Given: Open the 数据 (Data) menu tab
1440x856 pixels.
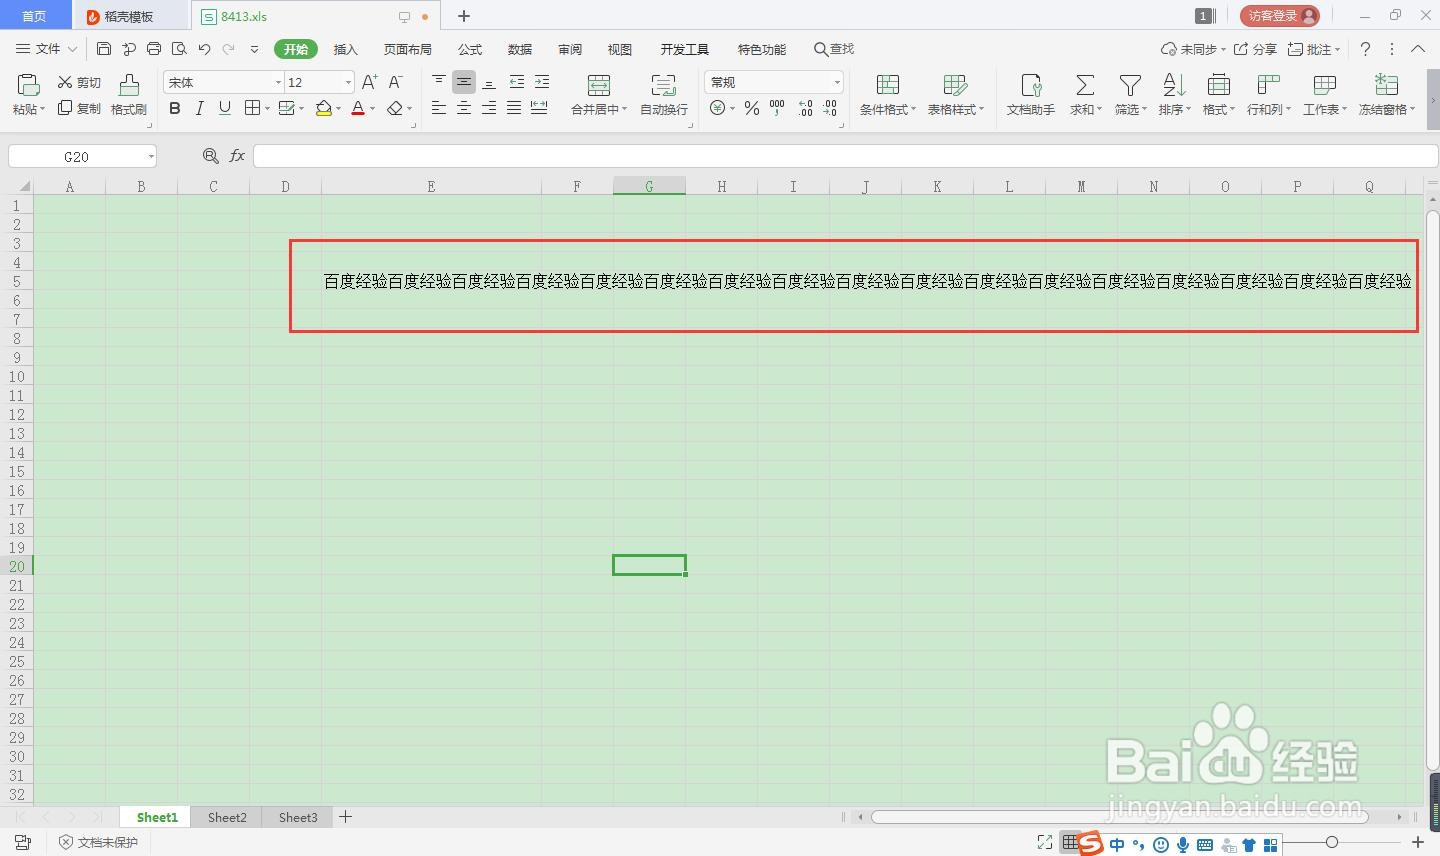Looking at the screenshot, I should [x=520, y=48].
